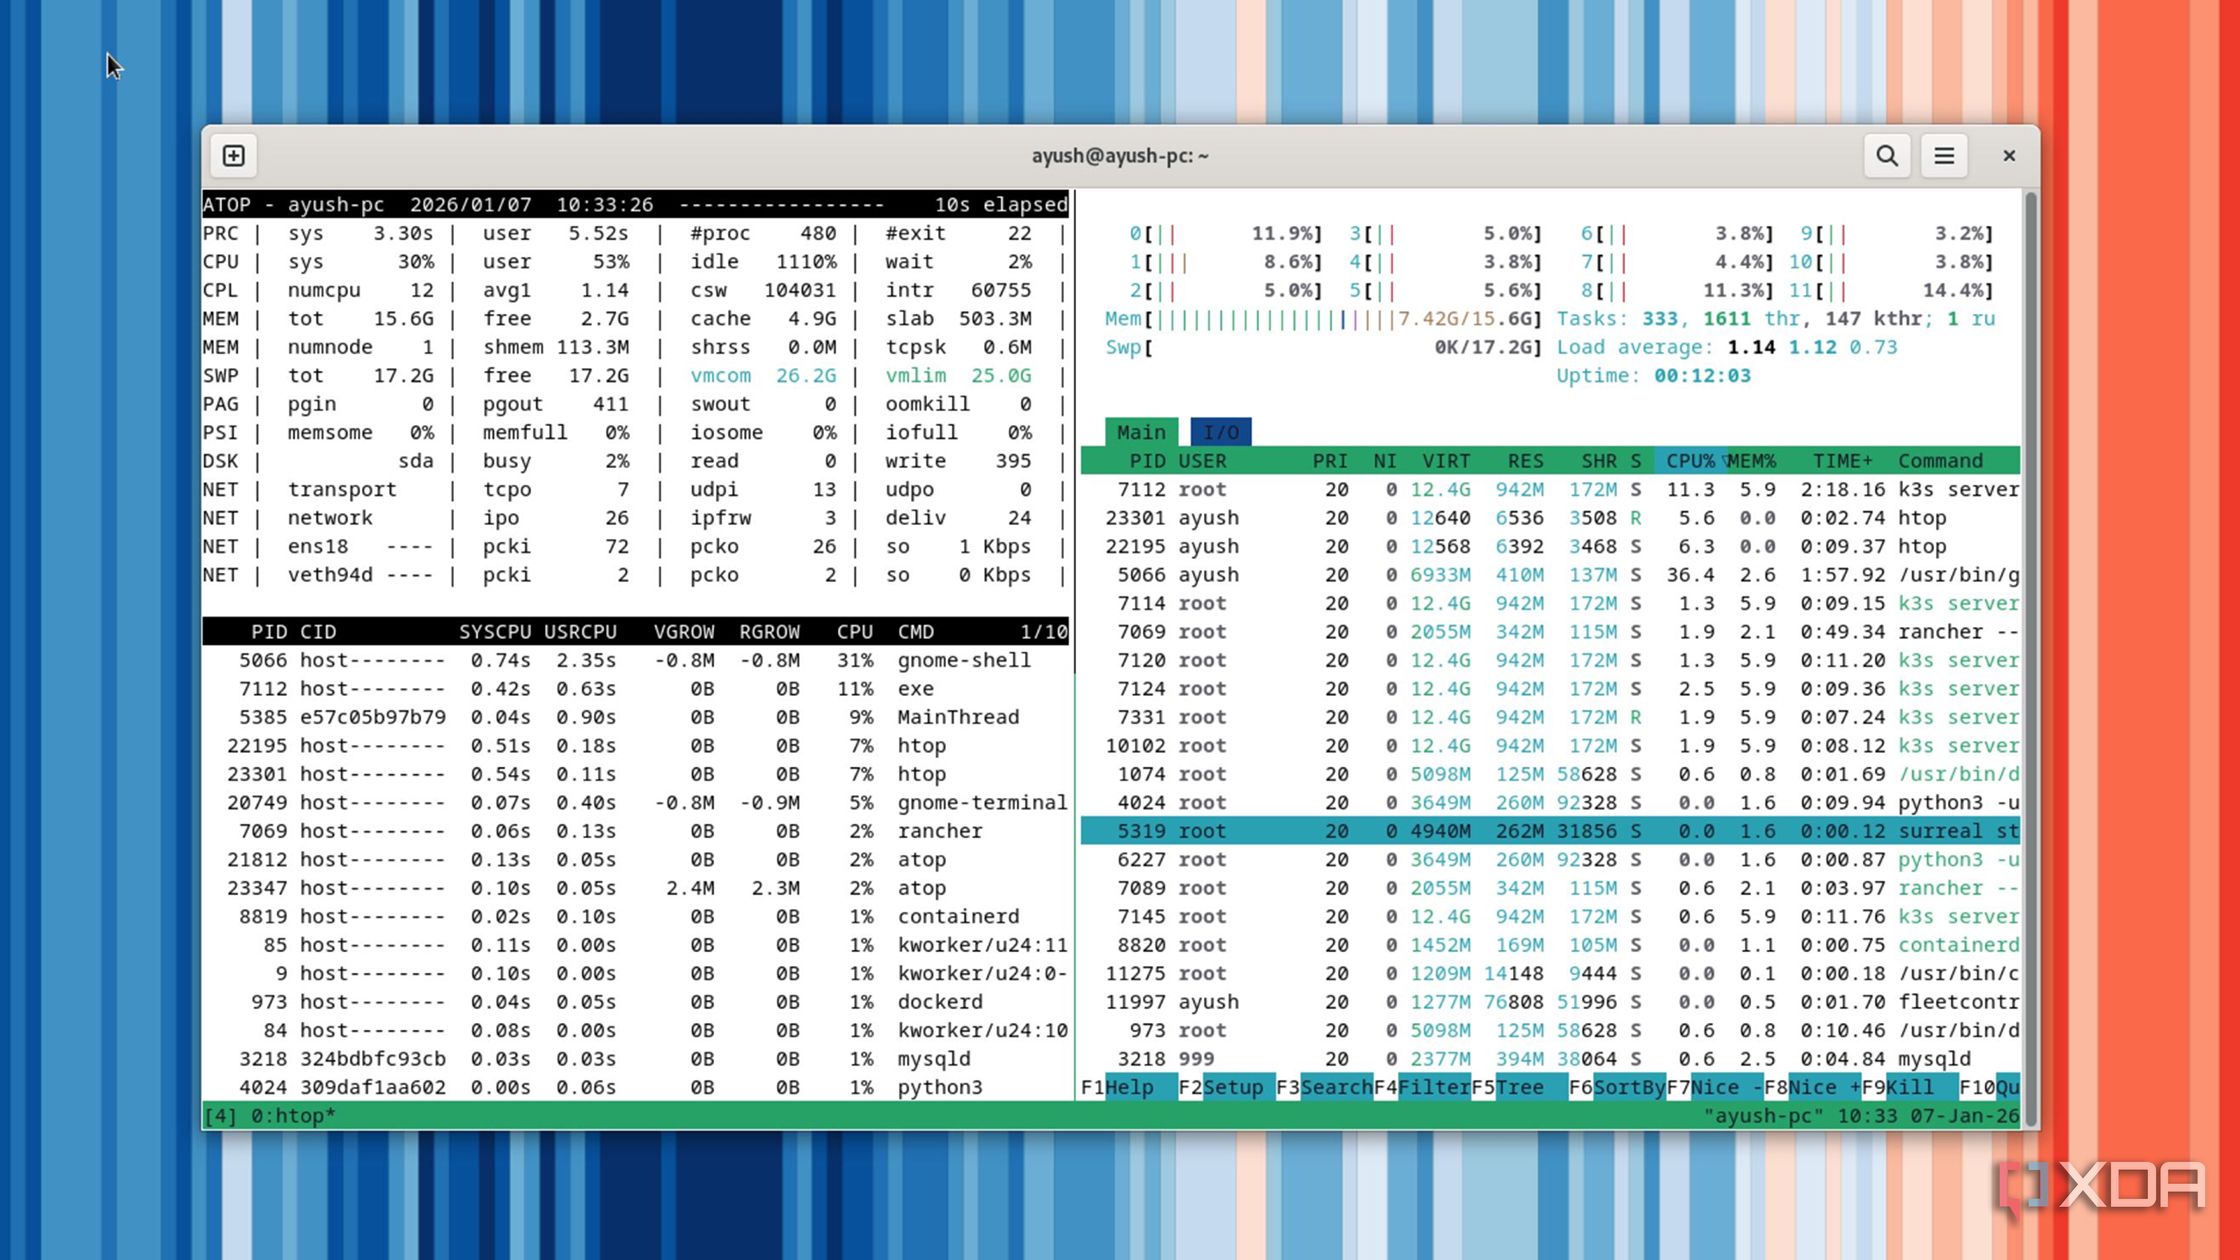Screen dimensions: 2240x1260
Task: Open the terminal search icon
Action: [x=1886, y=156]
